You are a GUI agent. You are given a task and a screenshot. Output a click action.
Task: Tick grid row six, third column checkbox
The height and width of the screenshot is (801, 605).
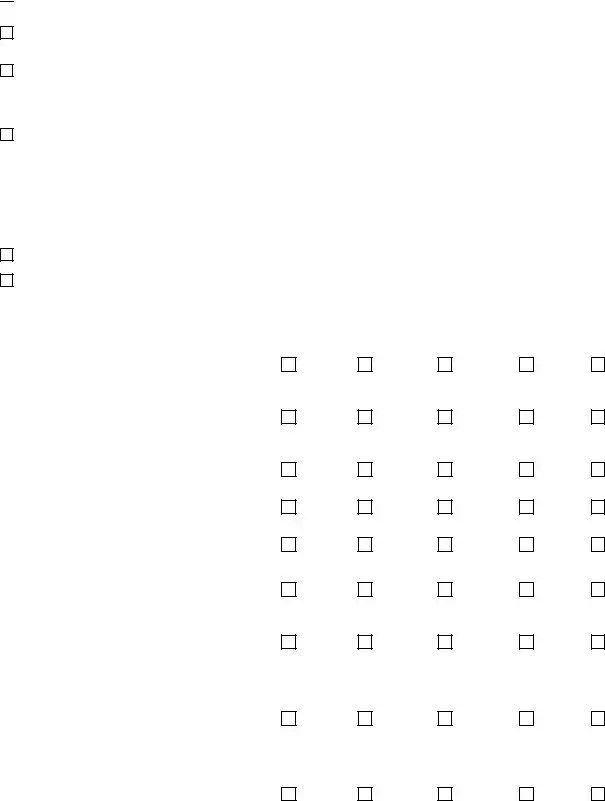click(x=445, y=589)
